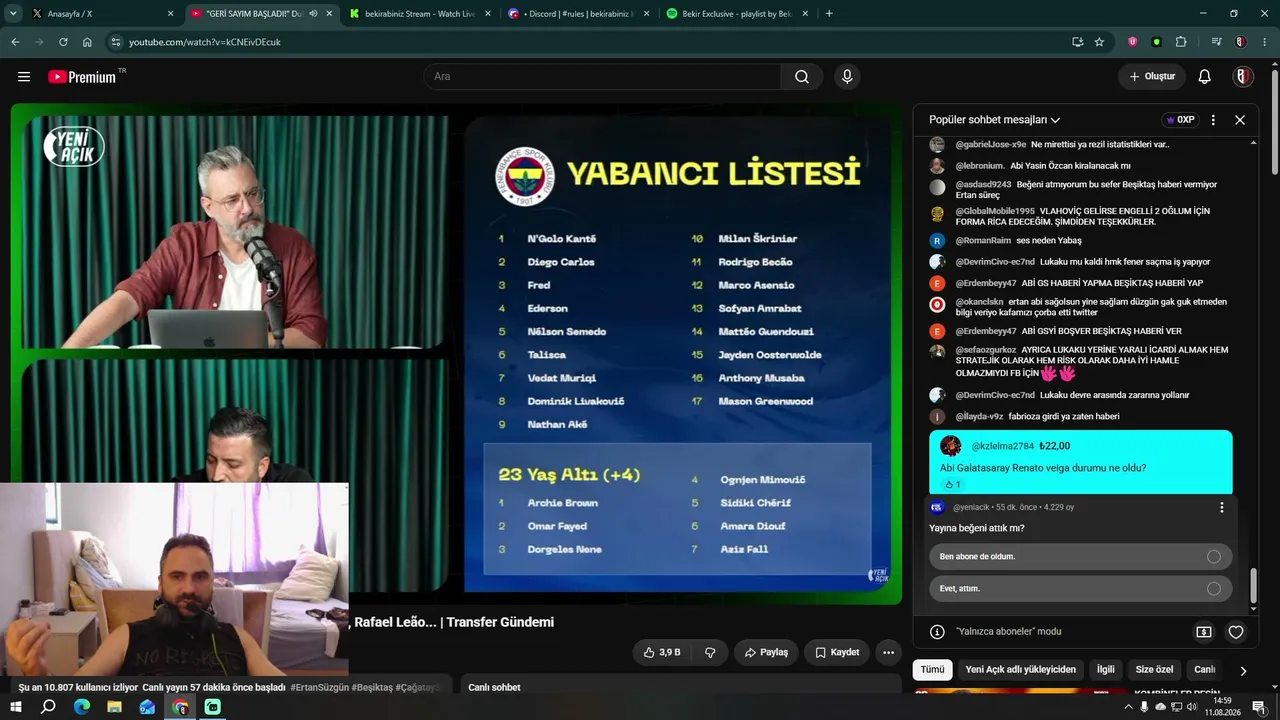Like the video with 3,9 B likes

pos(661,652)
